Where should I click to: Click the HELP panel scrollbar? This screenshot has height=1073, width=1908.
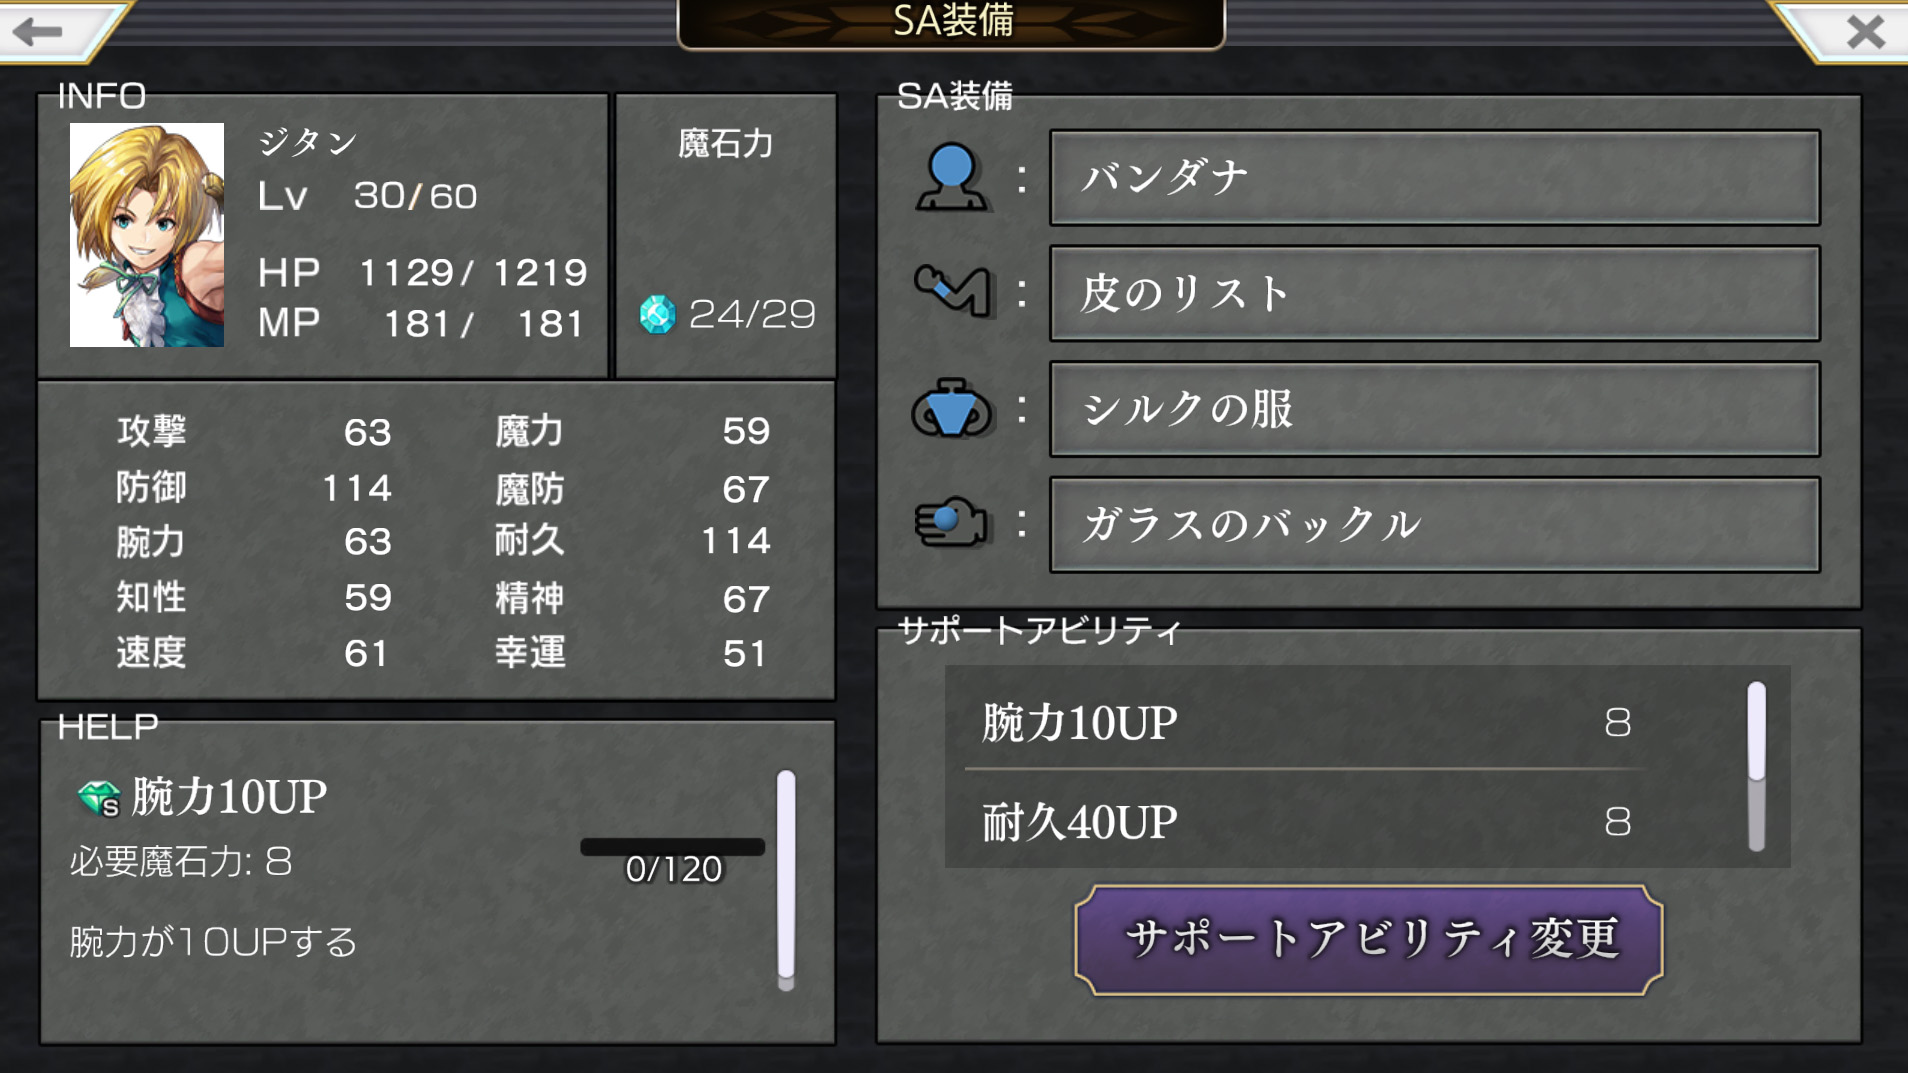pos(786,880)
